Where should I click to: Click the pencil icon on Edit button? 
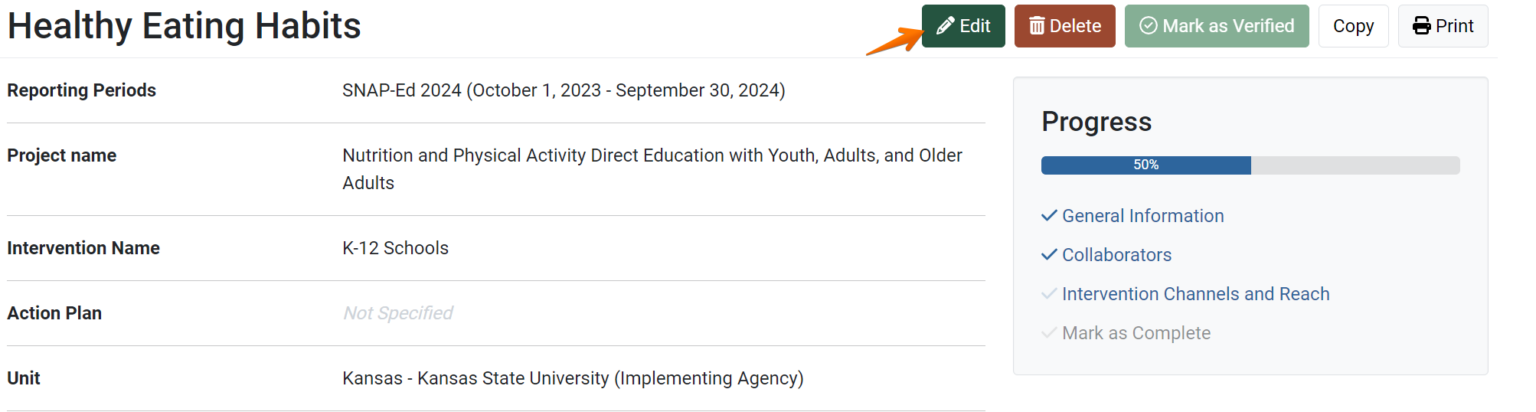coord(945,26)
